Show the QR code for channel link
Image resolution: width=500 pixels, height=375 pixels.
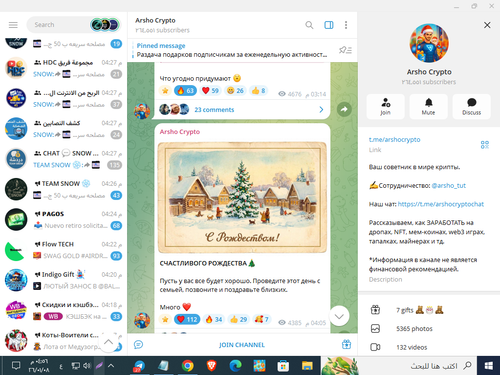click(x=485, y=145)
